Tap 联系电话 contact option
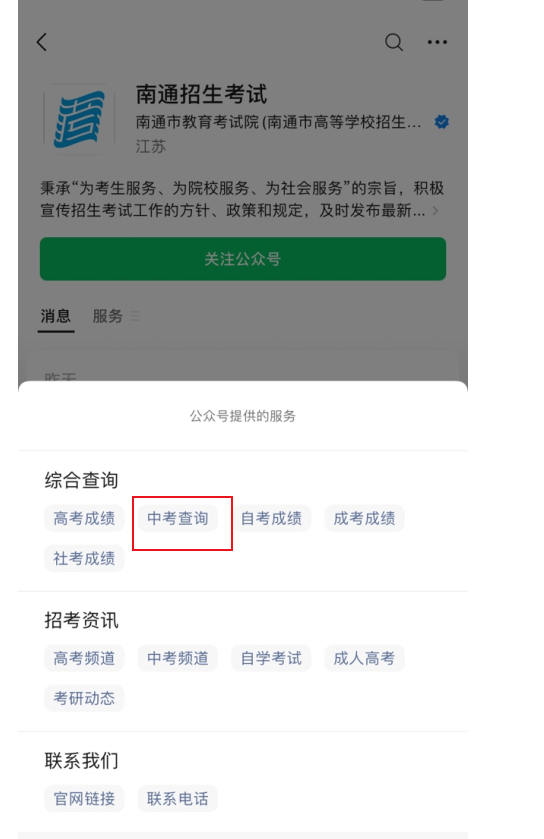Image resolution: width=544 pixels, height=839 pixels. click(x=178, y=798)
